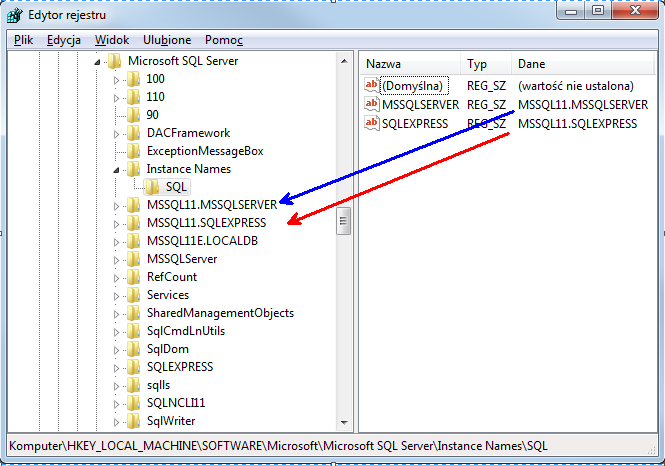665x466 pixels.
Task: Expand the SQLNCLI11 key
Action: [x=116, y=404]
